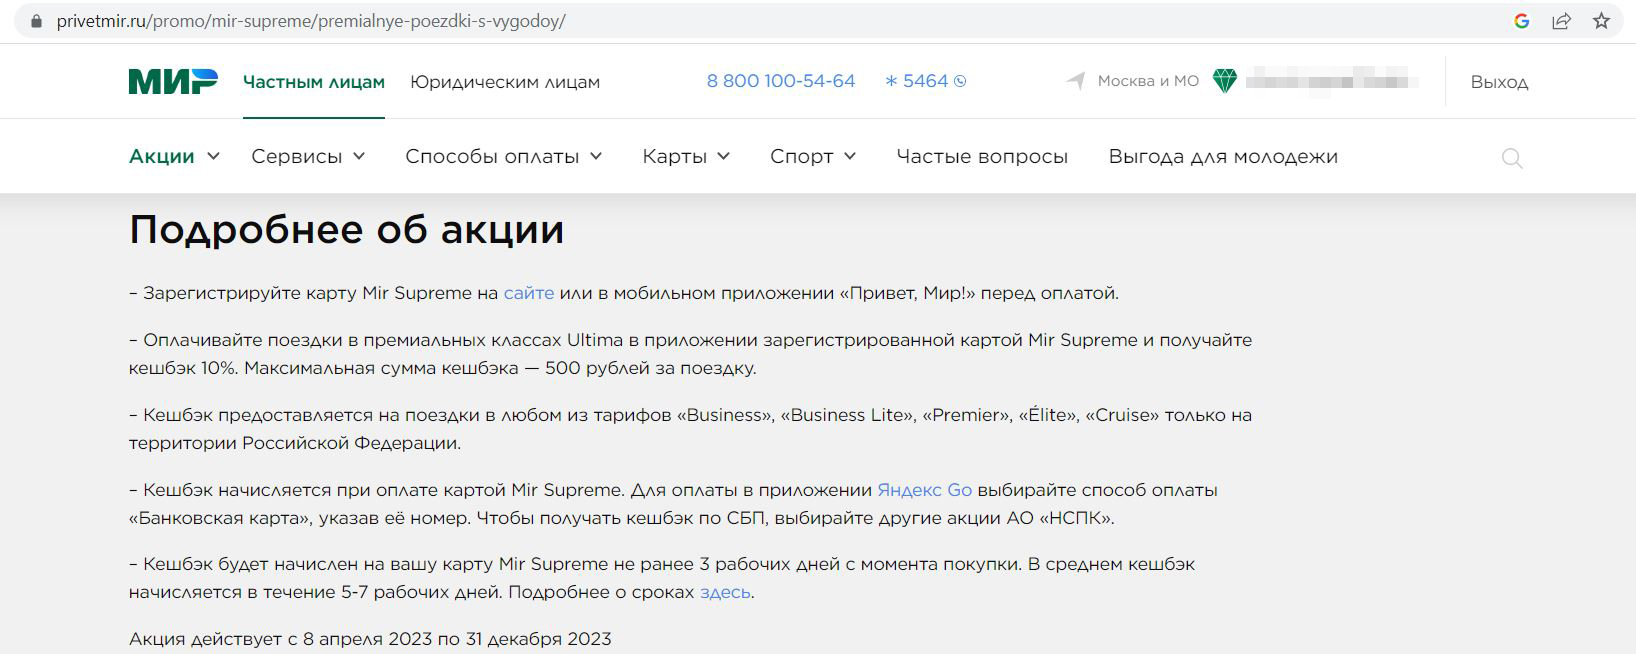Click heading Подробнее об акции
This screenshot has height=654, width=1636.
click(347, 230)
